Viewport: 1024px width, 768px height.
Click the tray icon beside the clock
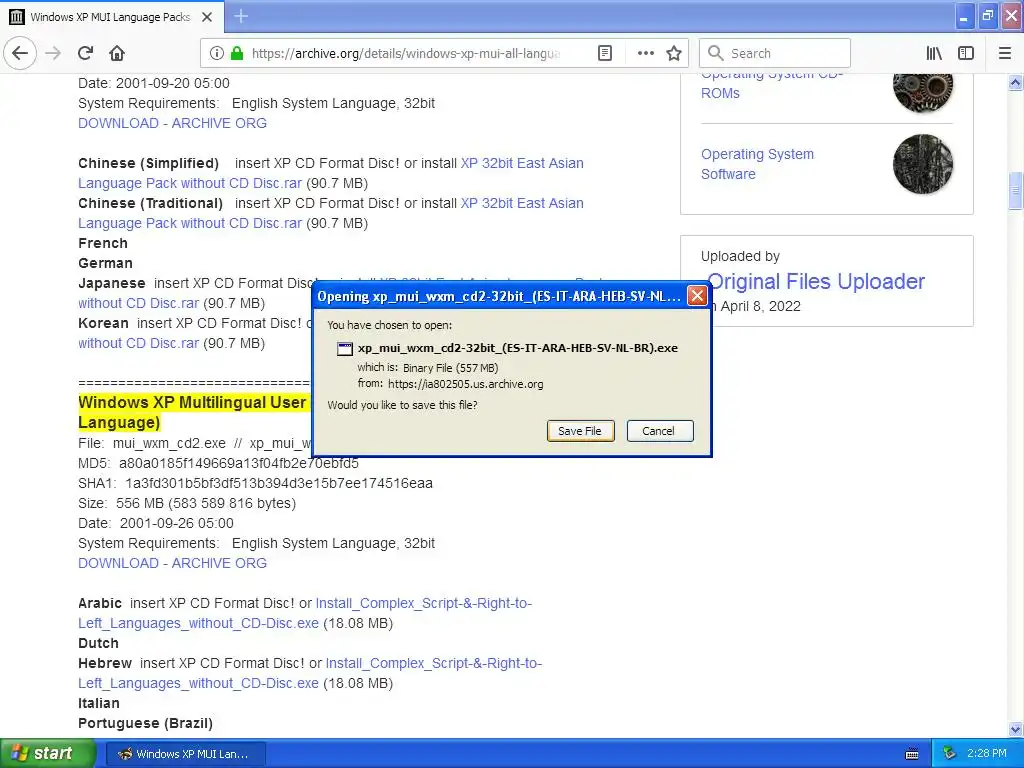click(950, 754)
